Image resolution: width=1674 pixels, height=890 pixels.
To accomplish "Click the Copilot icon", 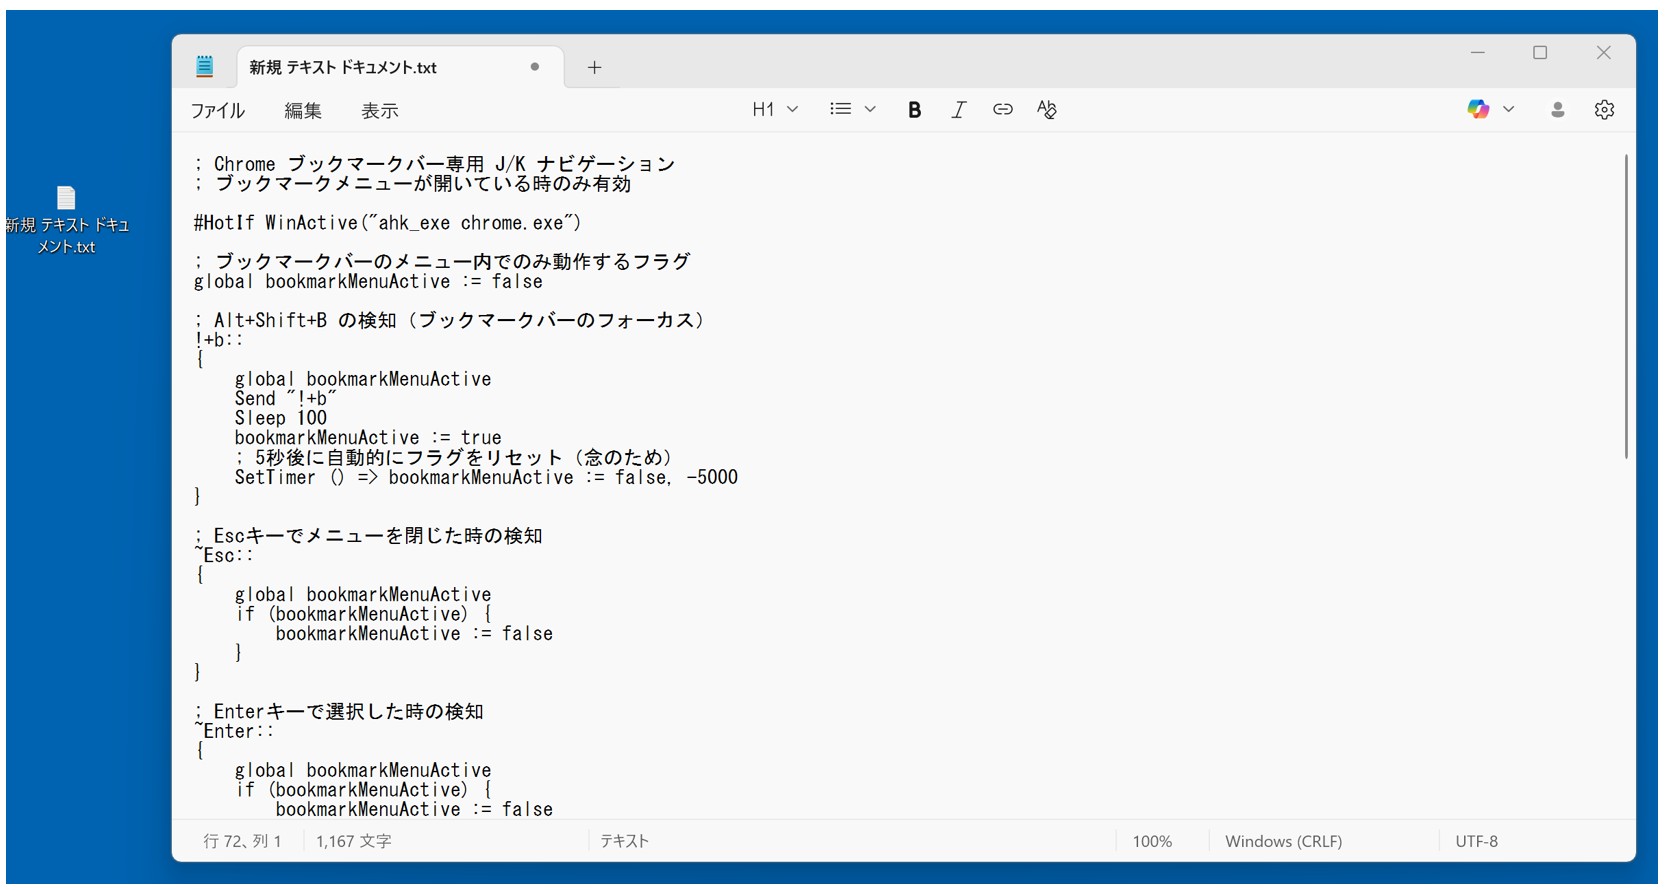I will click(x=1478, y=110).
